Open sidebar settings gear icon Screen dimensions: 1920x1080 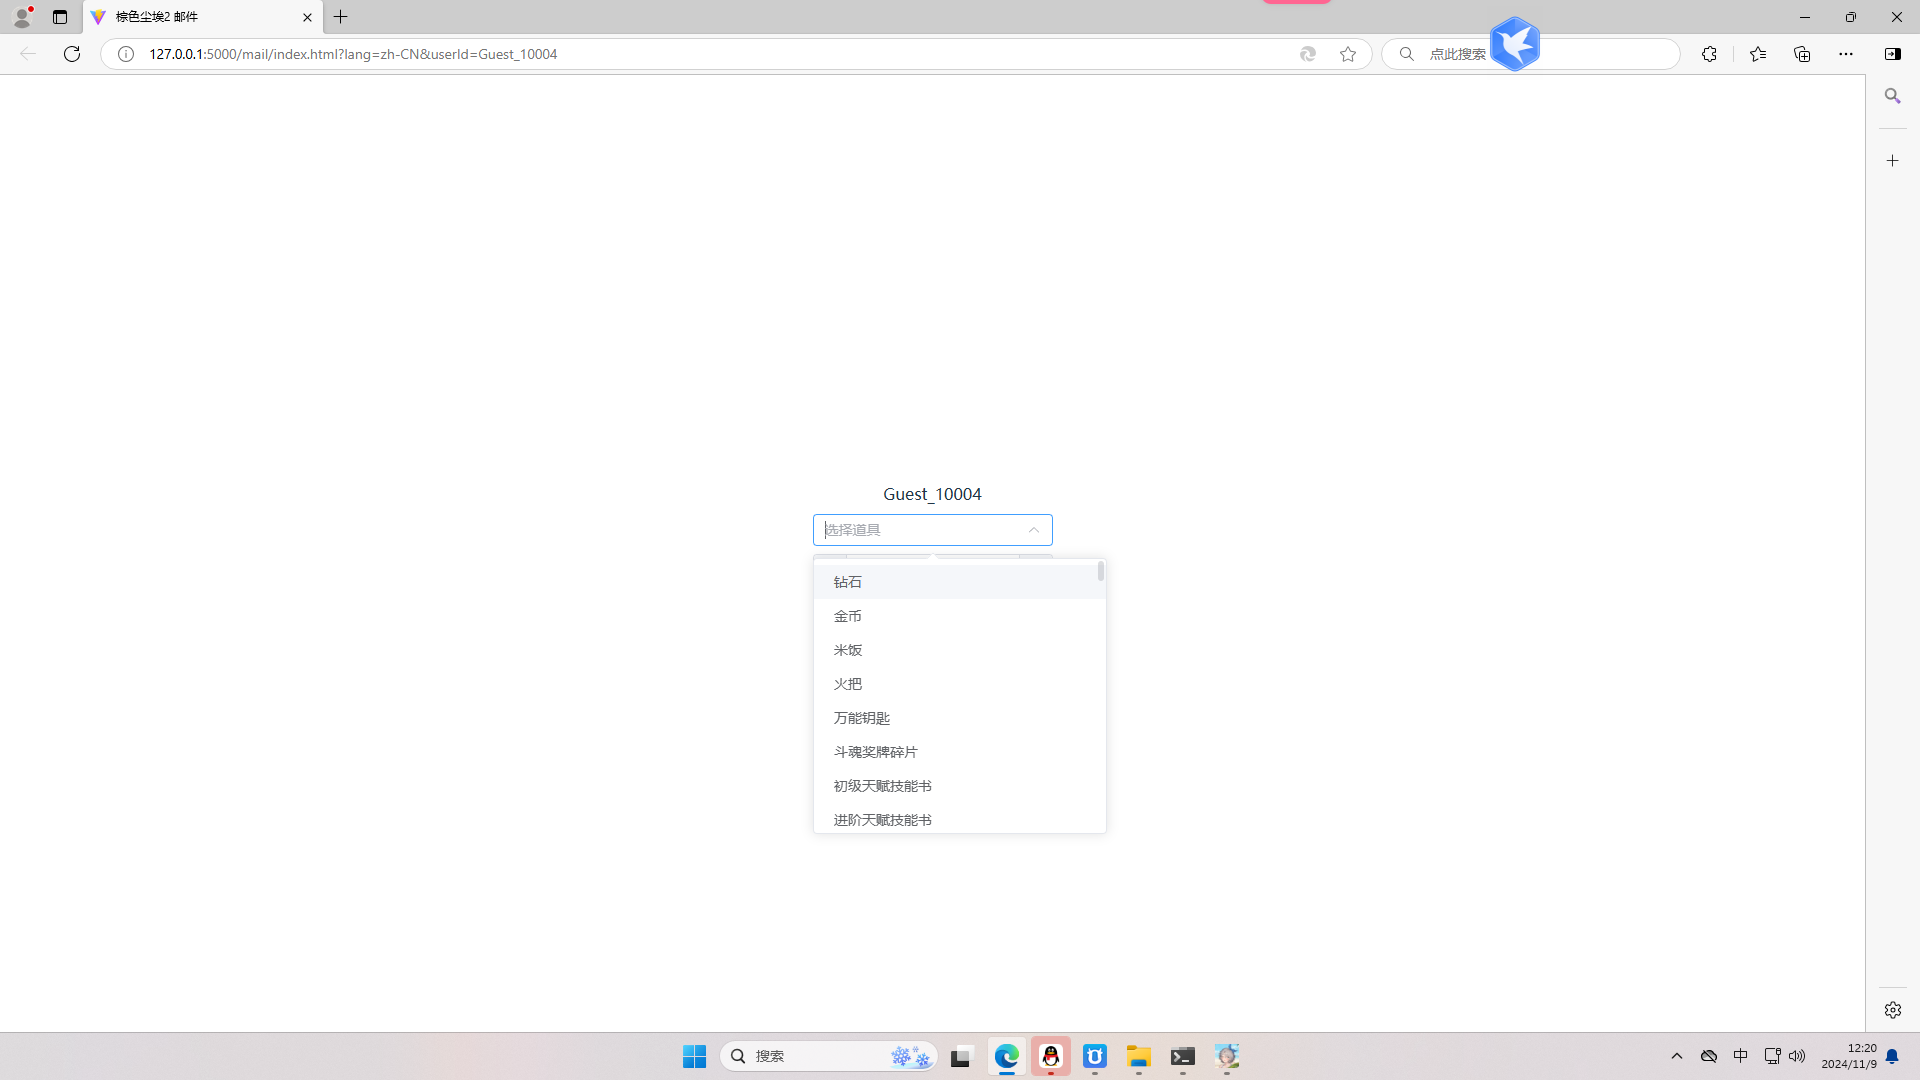coord(1892,1010)
